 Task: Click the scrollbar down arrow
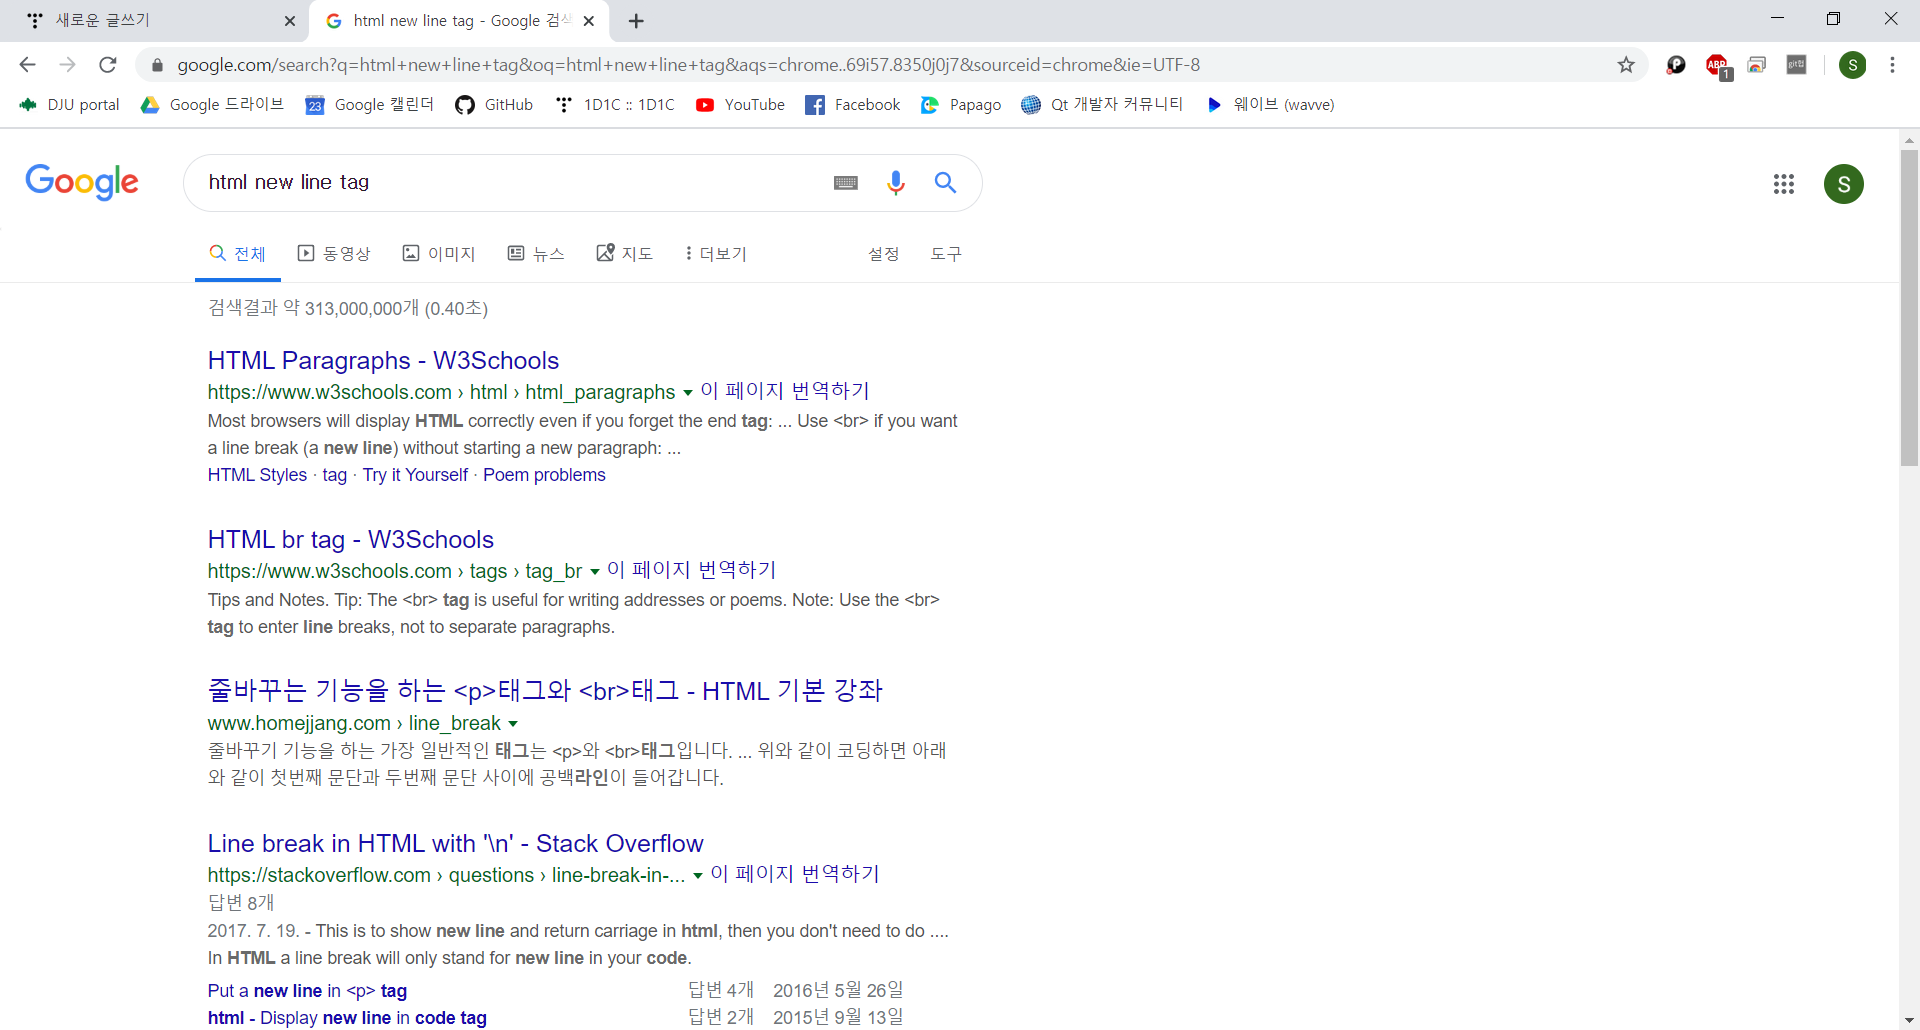(1909, 1020)
